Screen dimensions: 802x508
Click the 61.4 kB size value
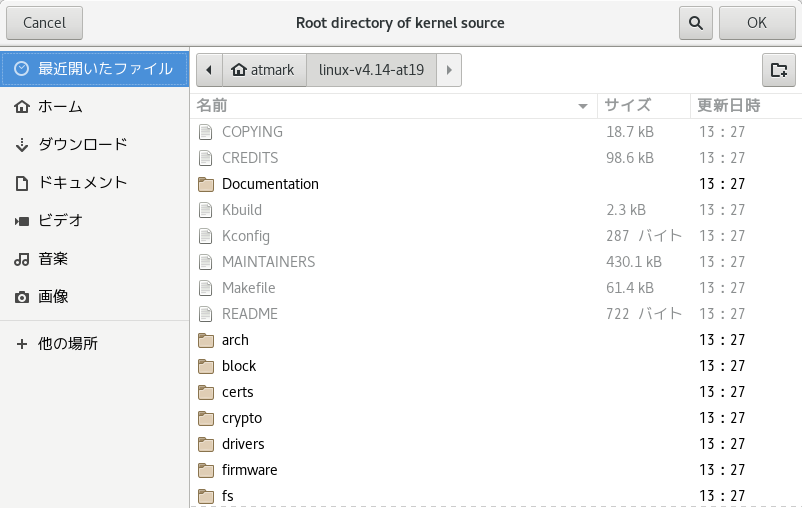point(630,288)
